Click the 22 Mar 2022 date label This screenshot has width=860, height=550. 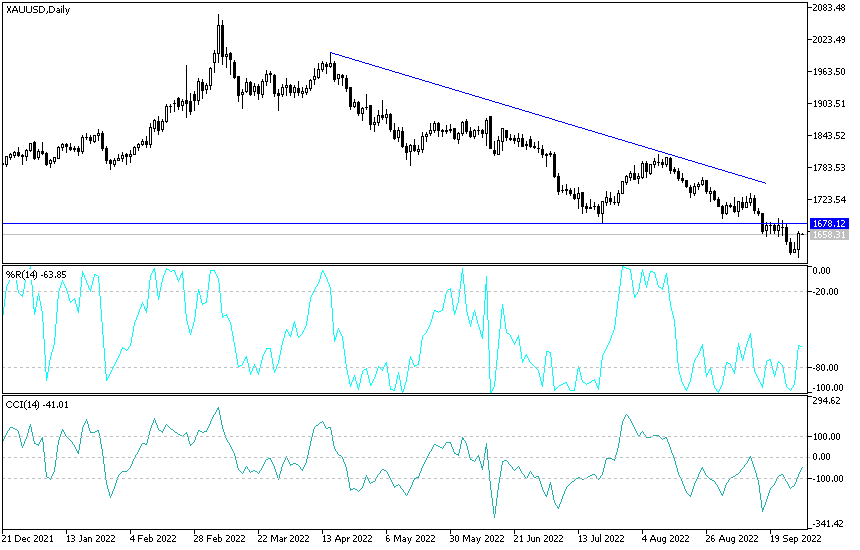(x=284, y=538)
